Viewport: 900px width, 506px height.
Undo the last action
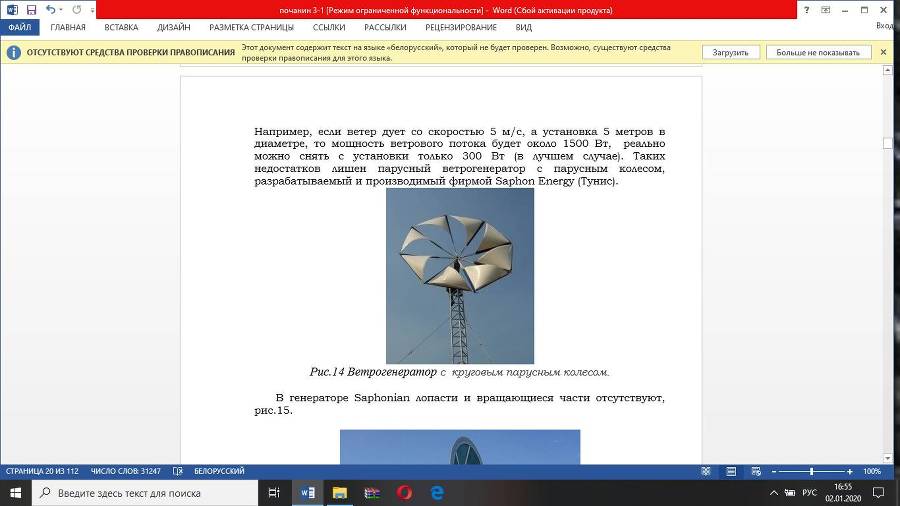coord(51,10)
